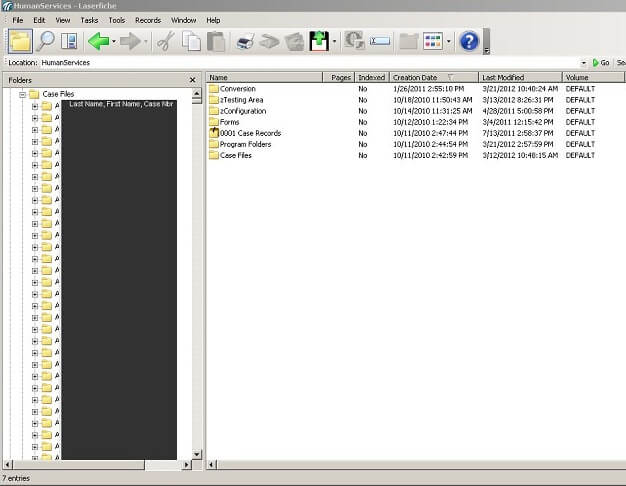Screen dimensions: 626x486
Task: Click the file list scroll-left arrow
Action: [x=212, y=464]
